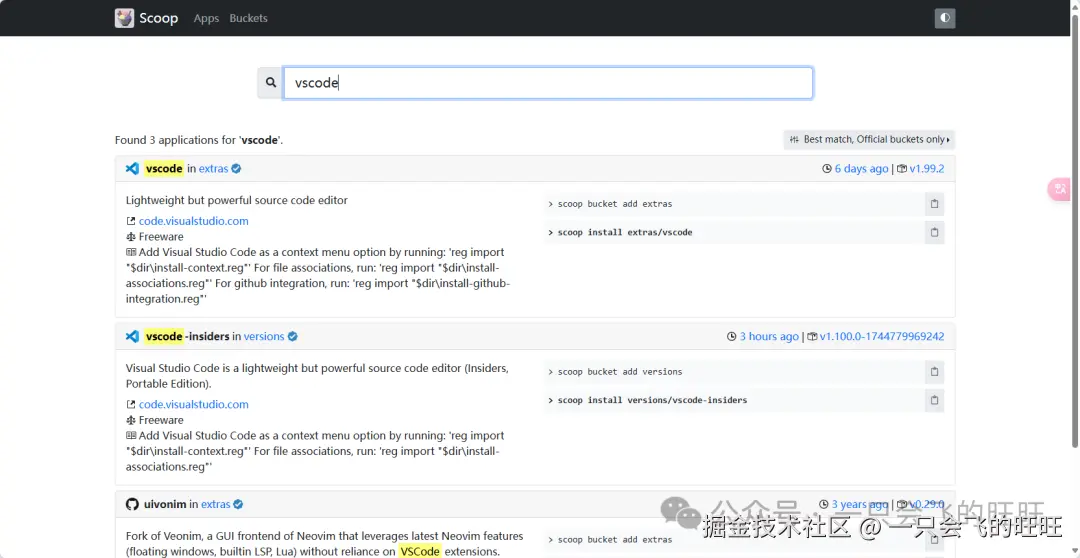
Task: Open the Buckets navigation item
Action: click(249, 18)
